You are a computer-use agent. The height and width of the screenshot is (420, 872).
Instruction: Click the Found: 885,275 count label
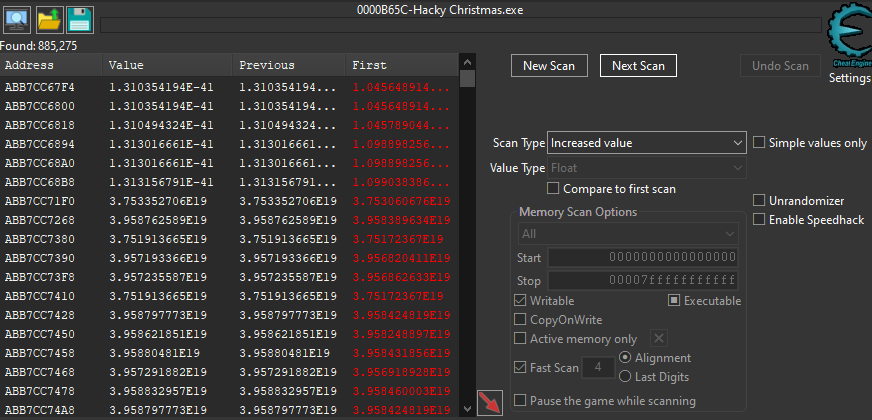pyautogui.click(x=39, y=46)
